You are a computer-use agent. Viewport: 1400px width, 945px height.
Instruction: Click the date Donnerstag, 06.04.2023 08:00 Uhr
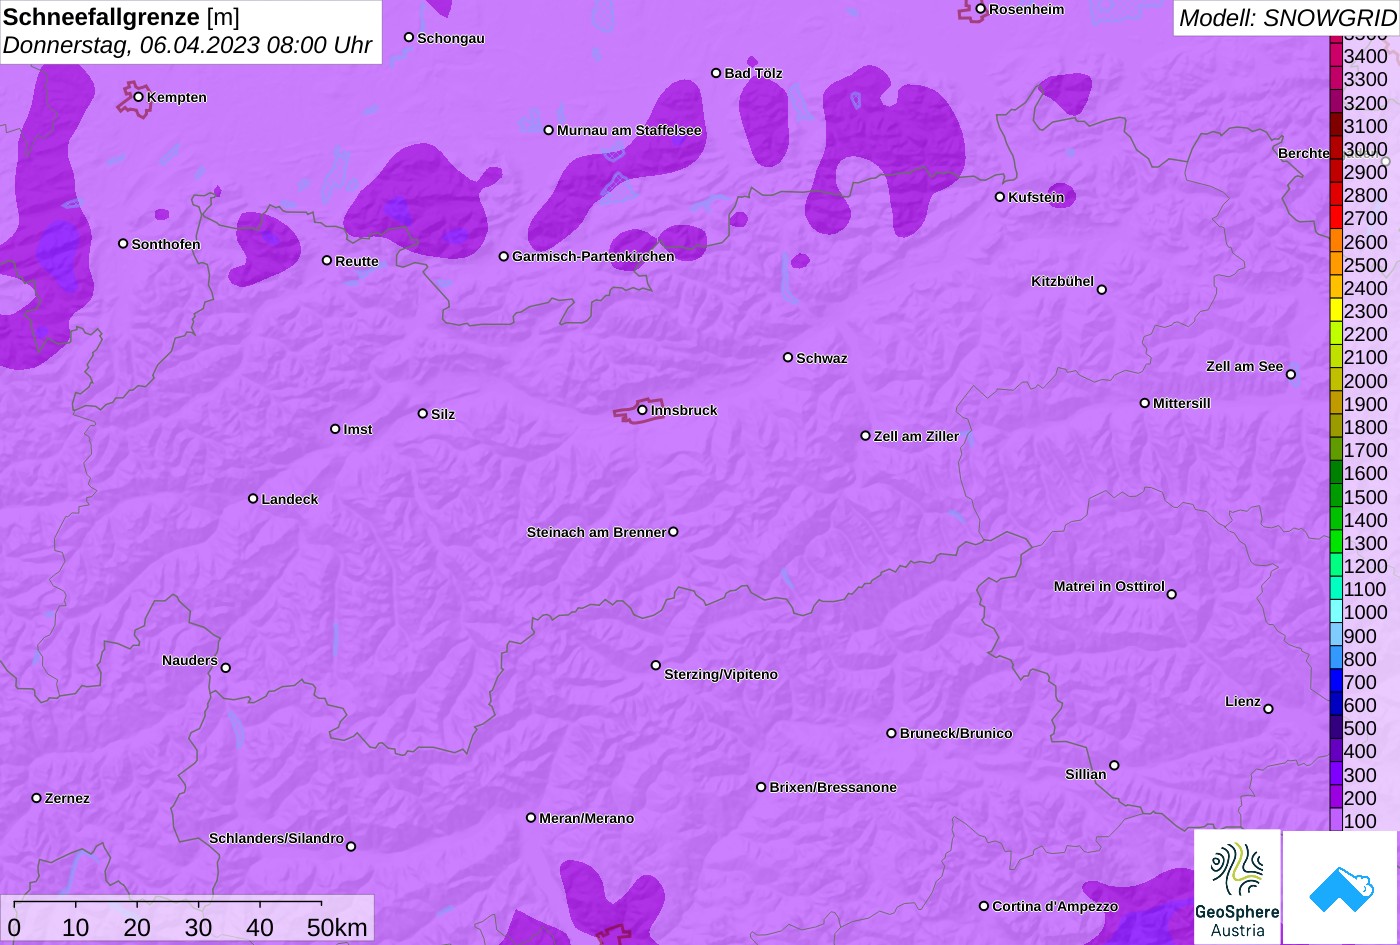point(188,45)
